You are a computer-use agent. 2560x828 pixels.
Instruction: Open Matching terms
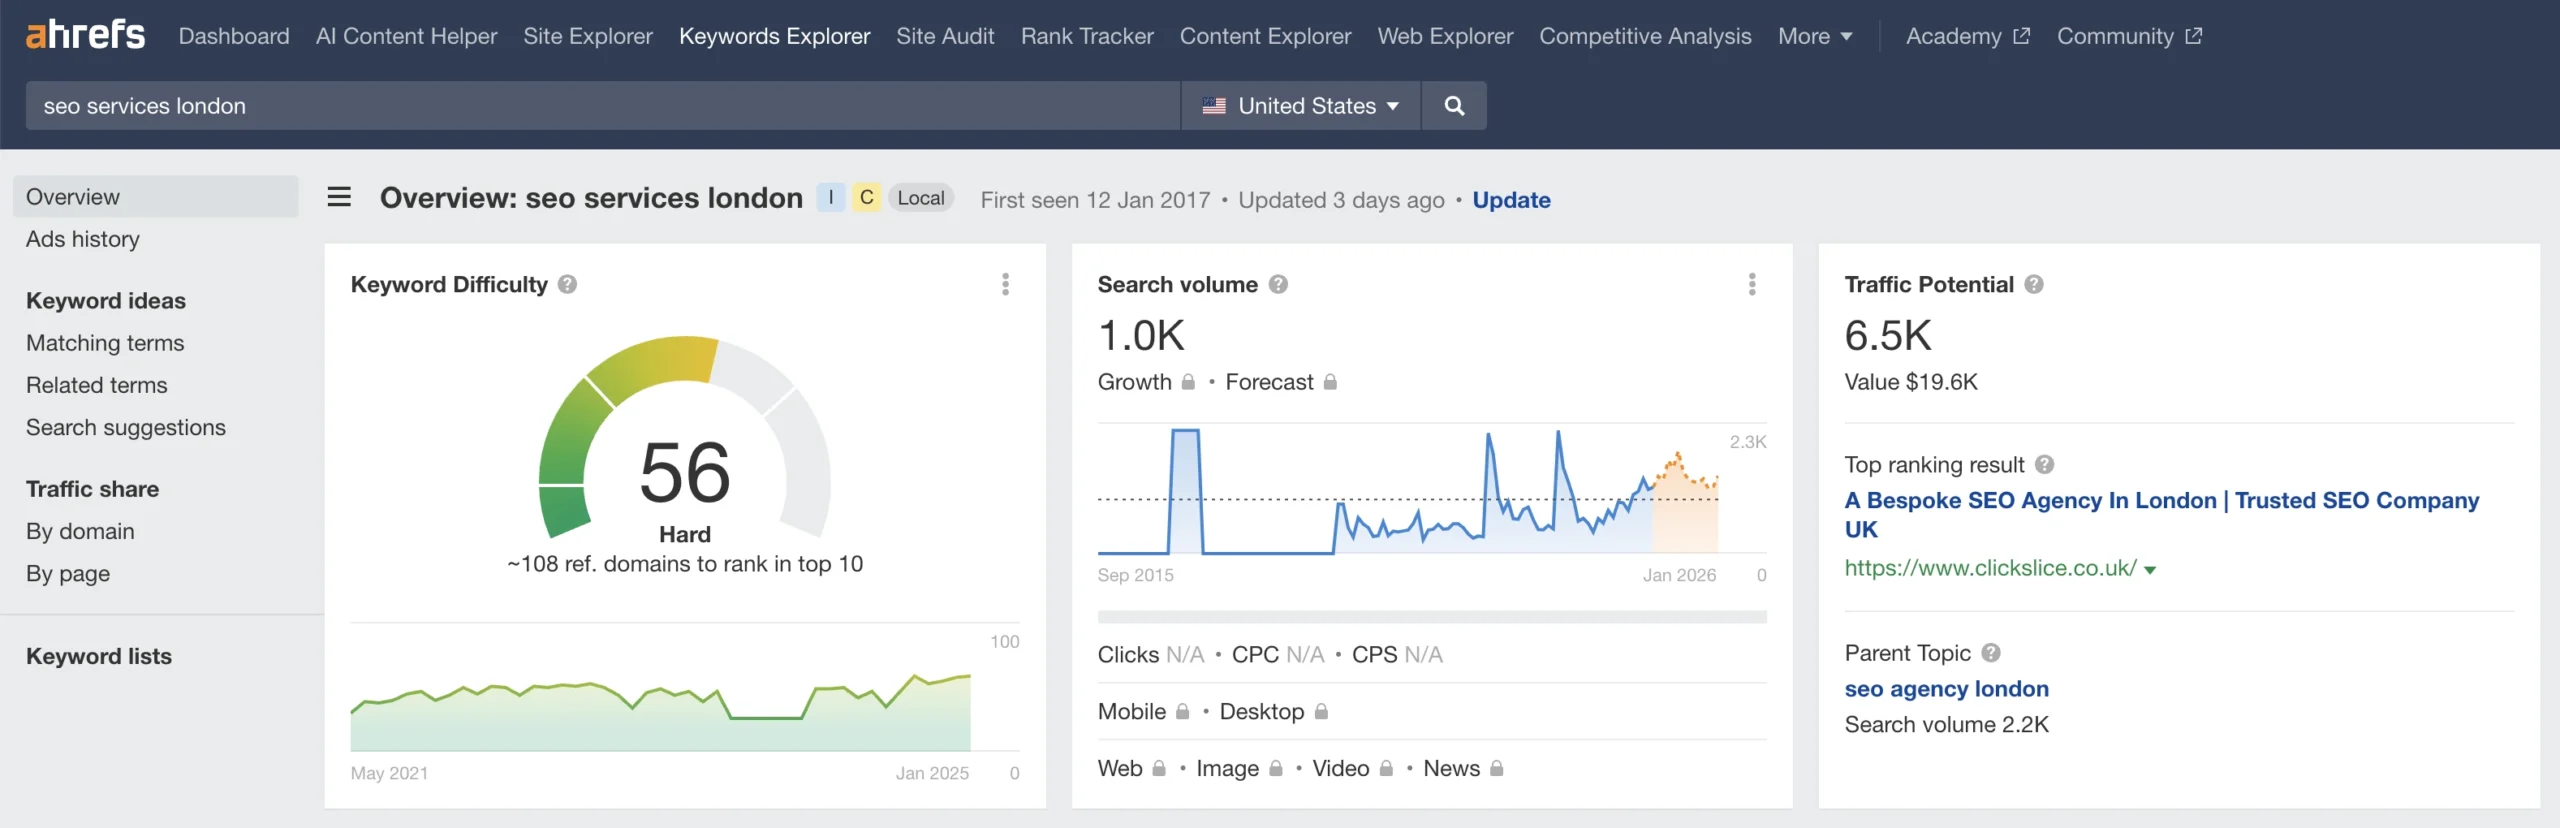click(105, 343)
